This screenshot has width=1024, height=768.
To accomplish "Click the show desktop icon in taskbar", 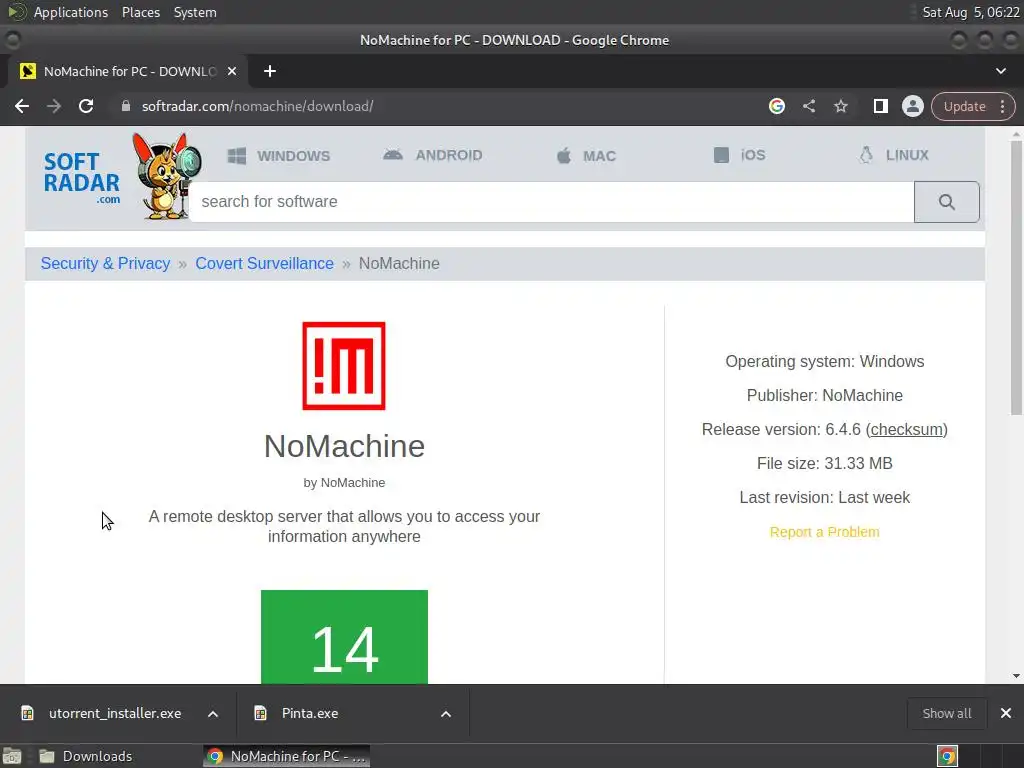I will coord(12,756).
